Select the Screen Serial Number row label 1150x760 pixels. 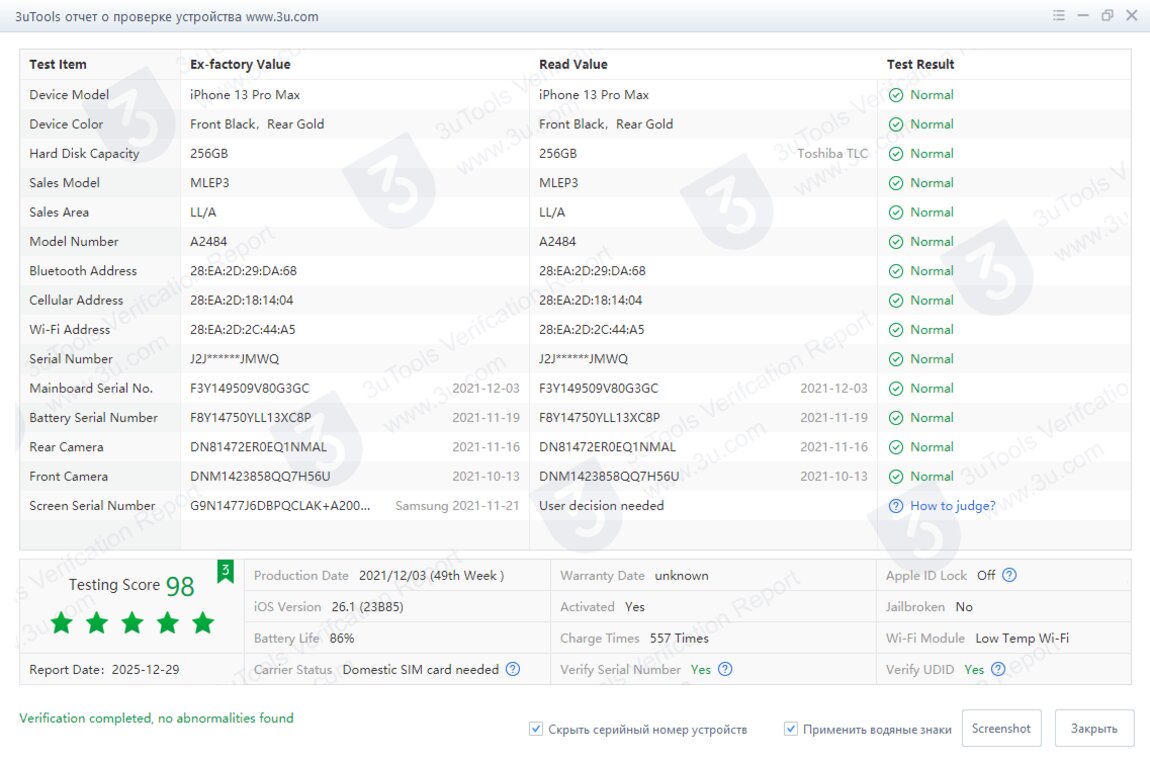92,506
